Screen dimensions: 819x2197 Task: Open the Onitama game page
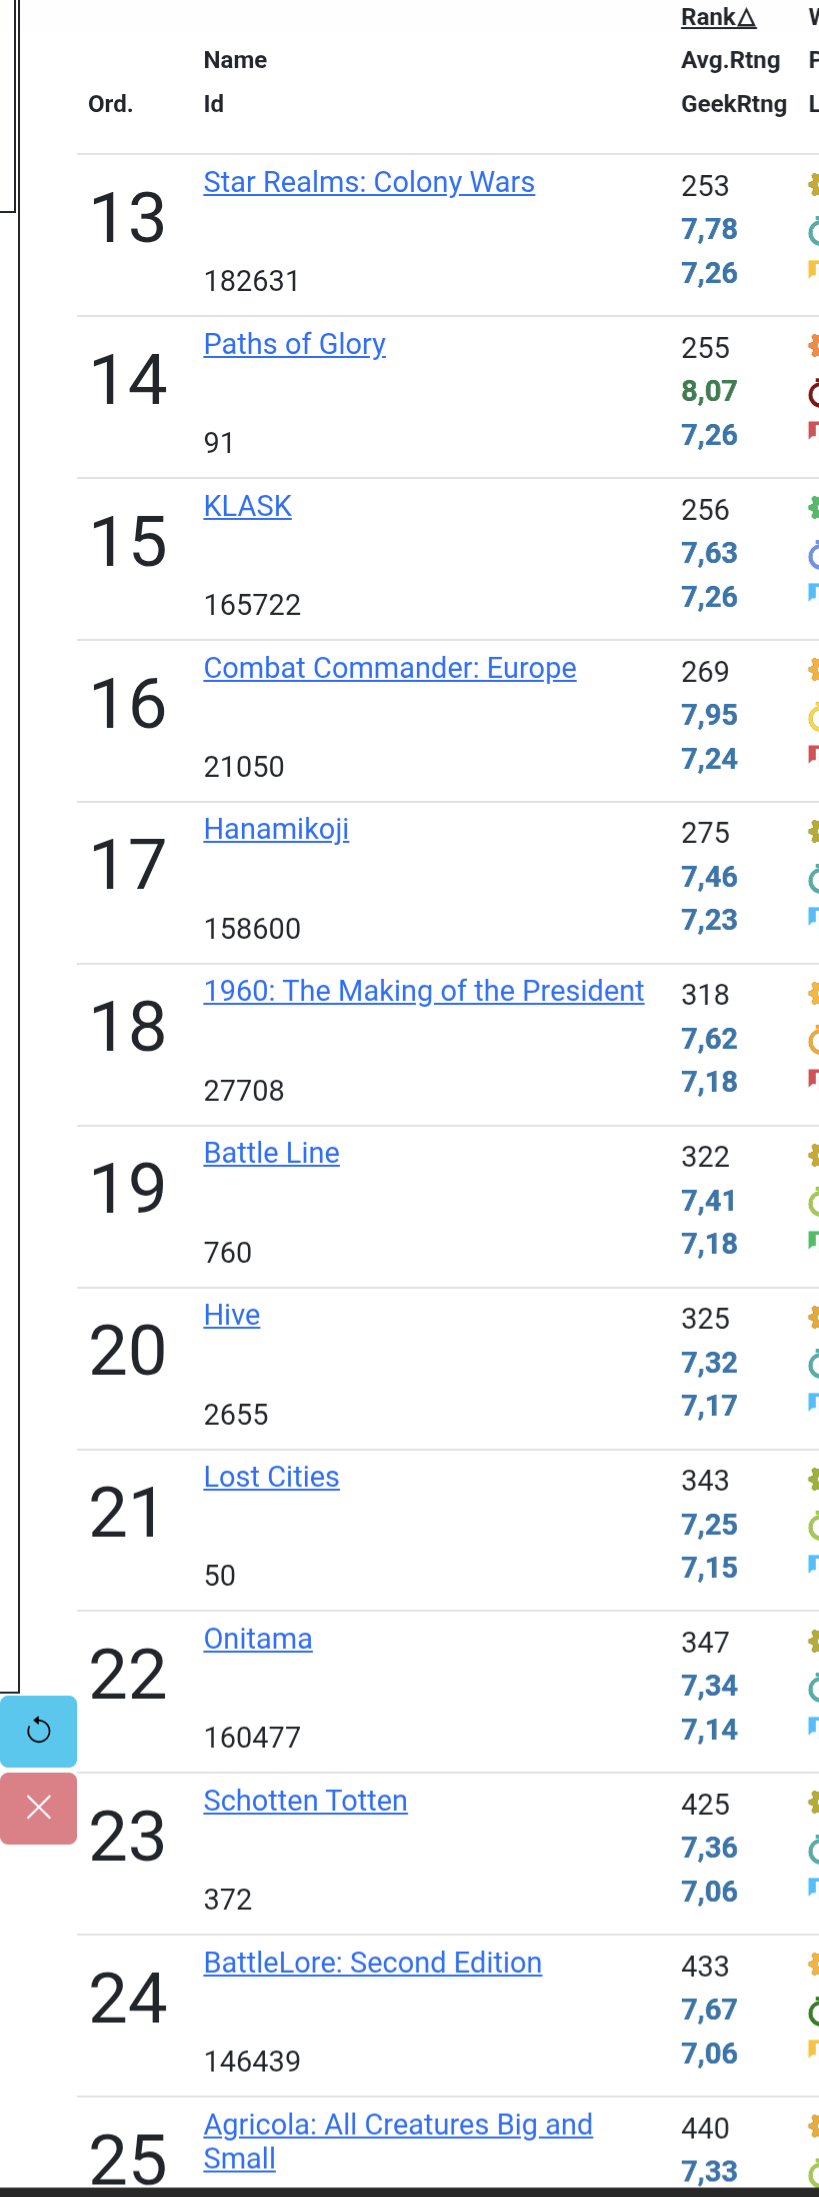pos(257,1639)
